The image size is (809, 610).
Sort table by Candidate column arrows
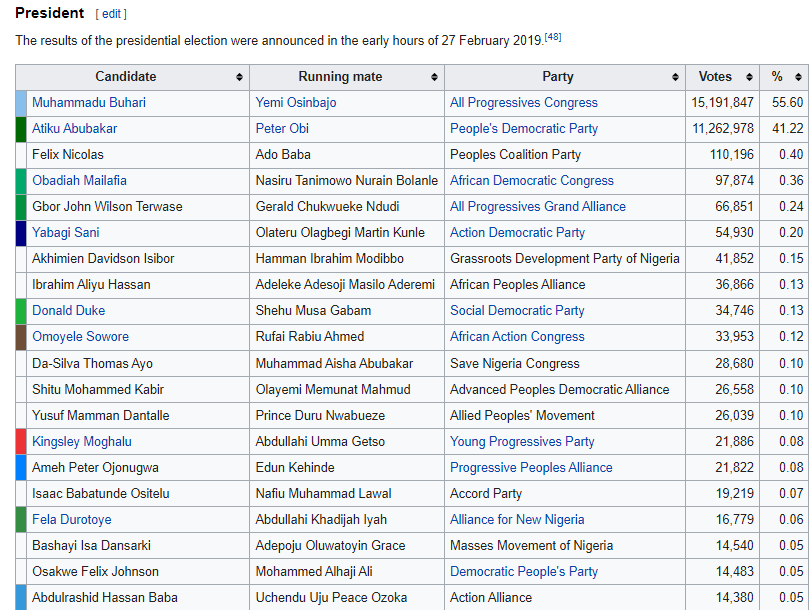click(239, 77)
